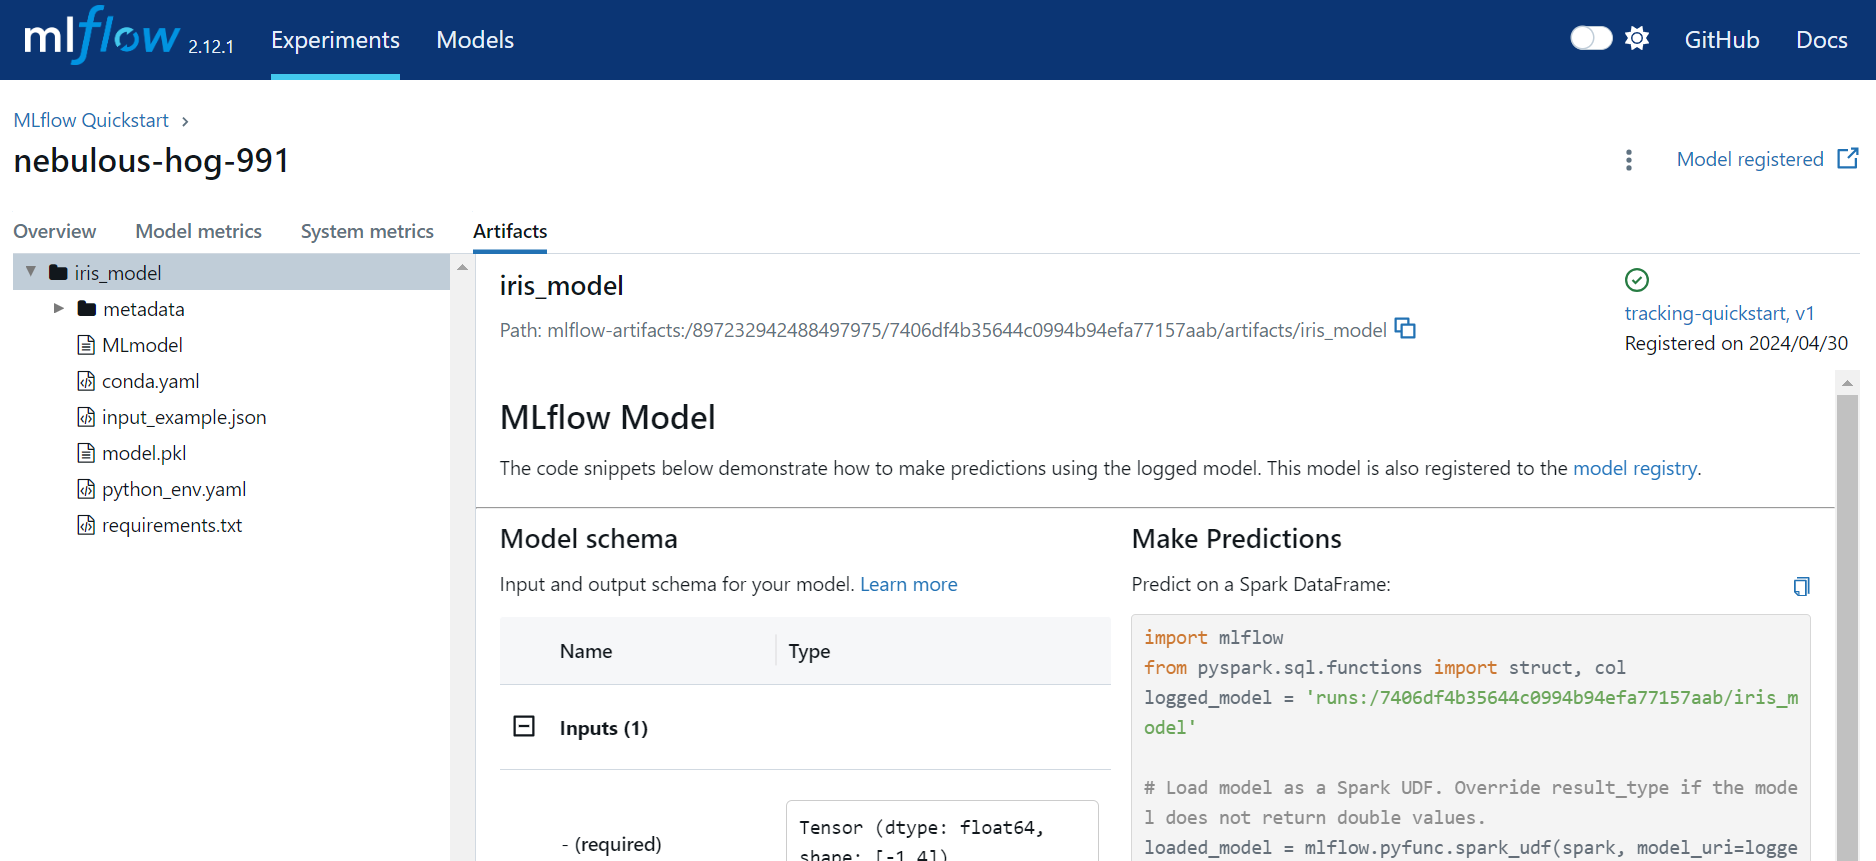Click the input_example.json file icon

[x=86, y=417]
